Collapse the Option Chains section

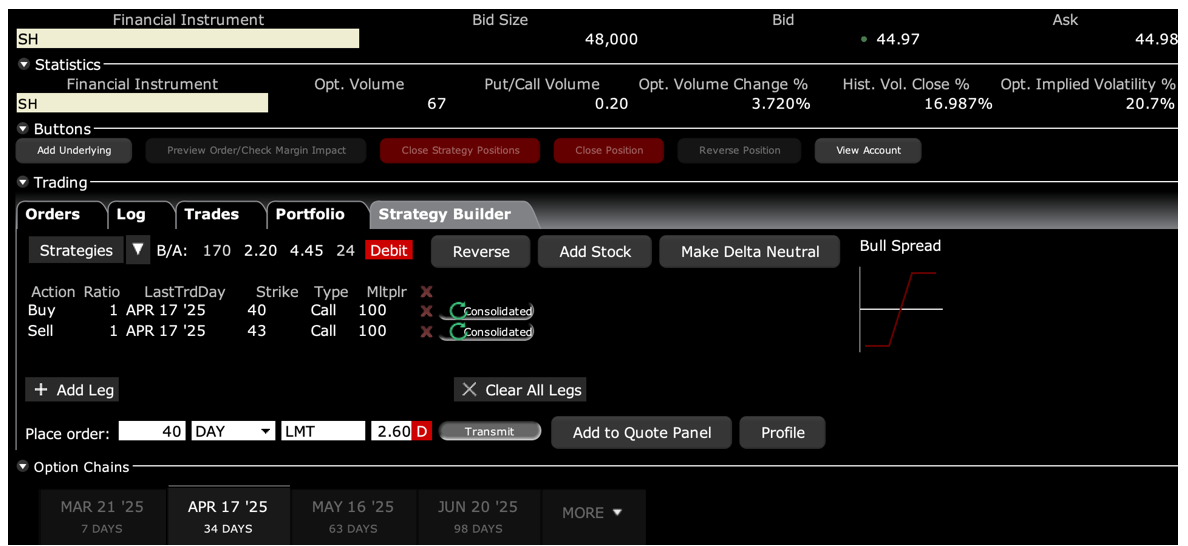pos(24,467)
